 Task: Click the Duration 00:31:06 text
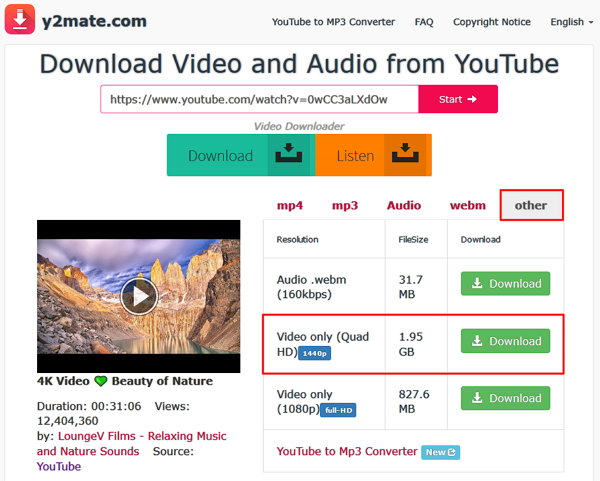89,406
